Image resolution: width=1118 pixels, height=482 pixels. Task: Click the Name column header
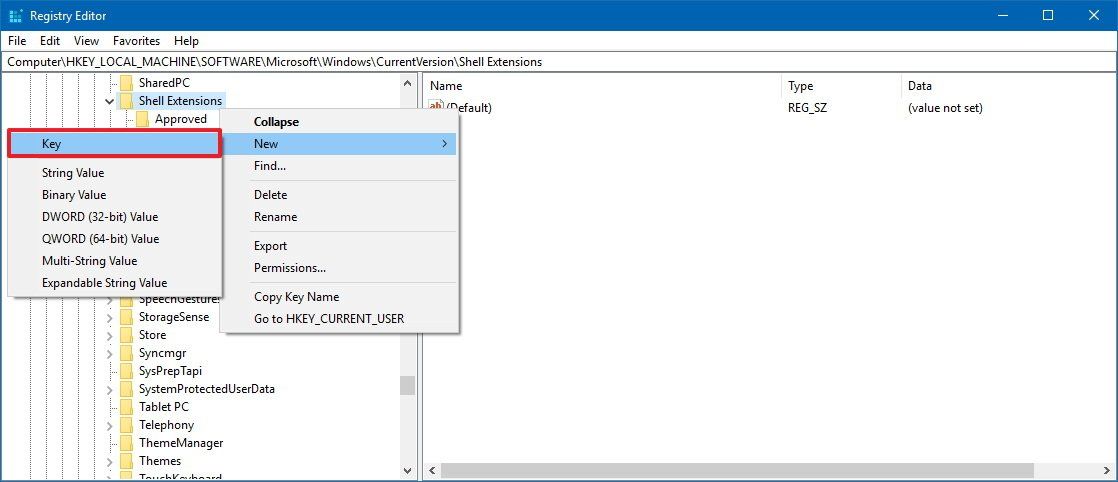coord(602,86)
